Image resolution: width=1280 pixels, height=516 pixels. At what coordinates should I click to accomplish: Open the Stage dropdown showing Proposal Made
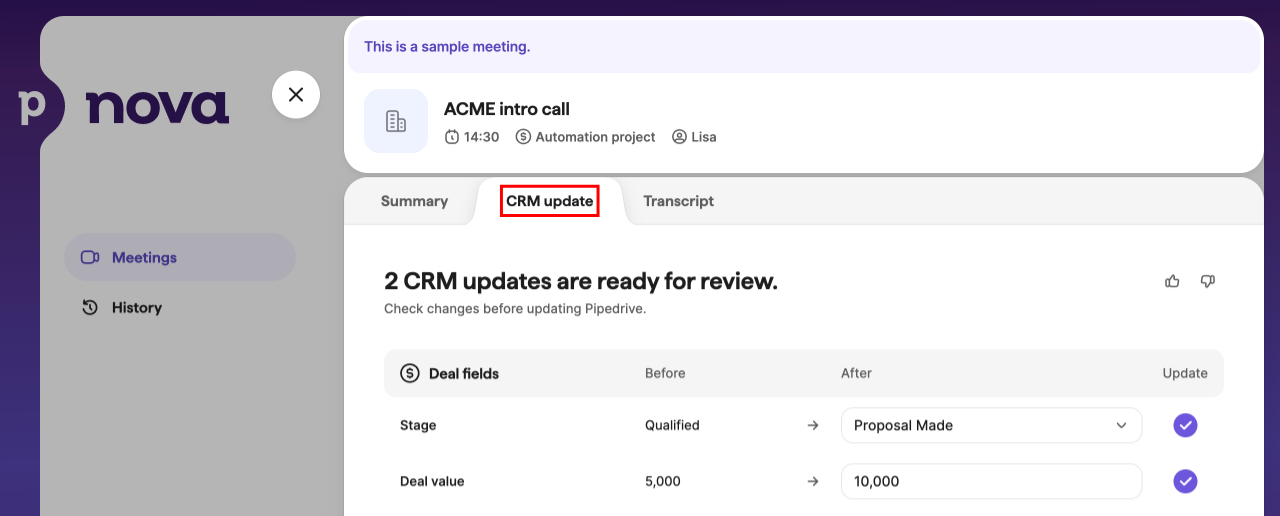point(991,425)
